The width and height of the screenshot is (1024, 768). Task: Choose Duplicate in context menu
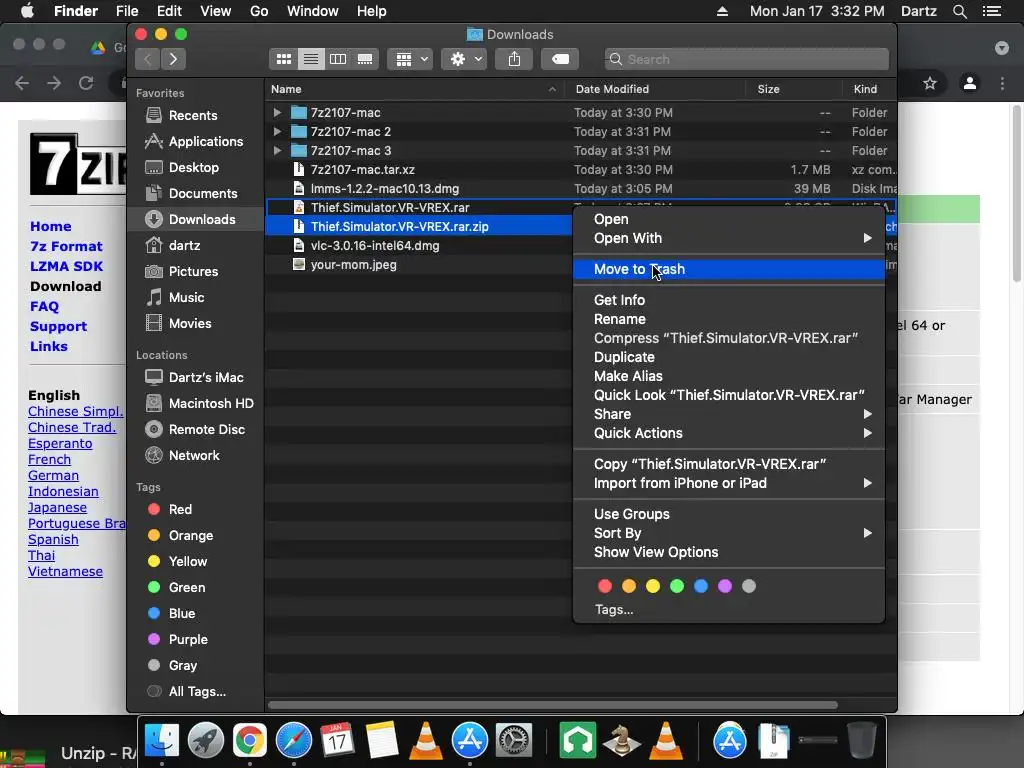[729, 357]
